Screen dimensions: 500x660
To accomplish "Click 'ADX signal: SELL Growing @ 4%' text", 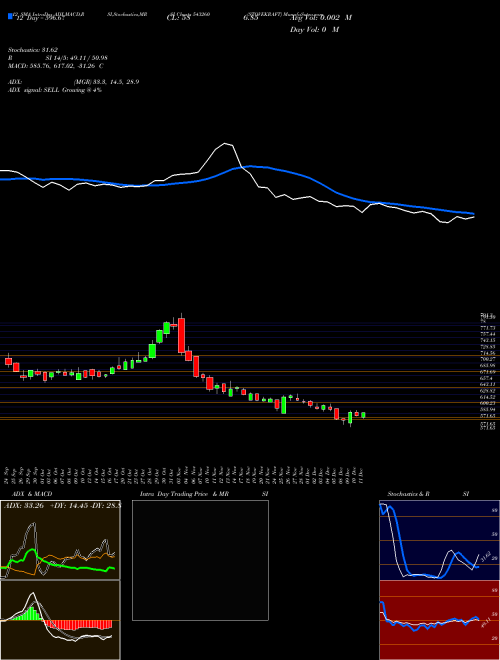I will coord(55,90).
